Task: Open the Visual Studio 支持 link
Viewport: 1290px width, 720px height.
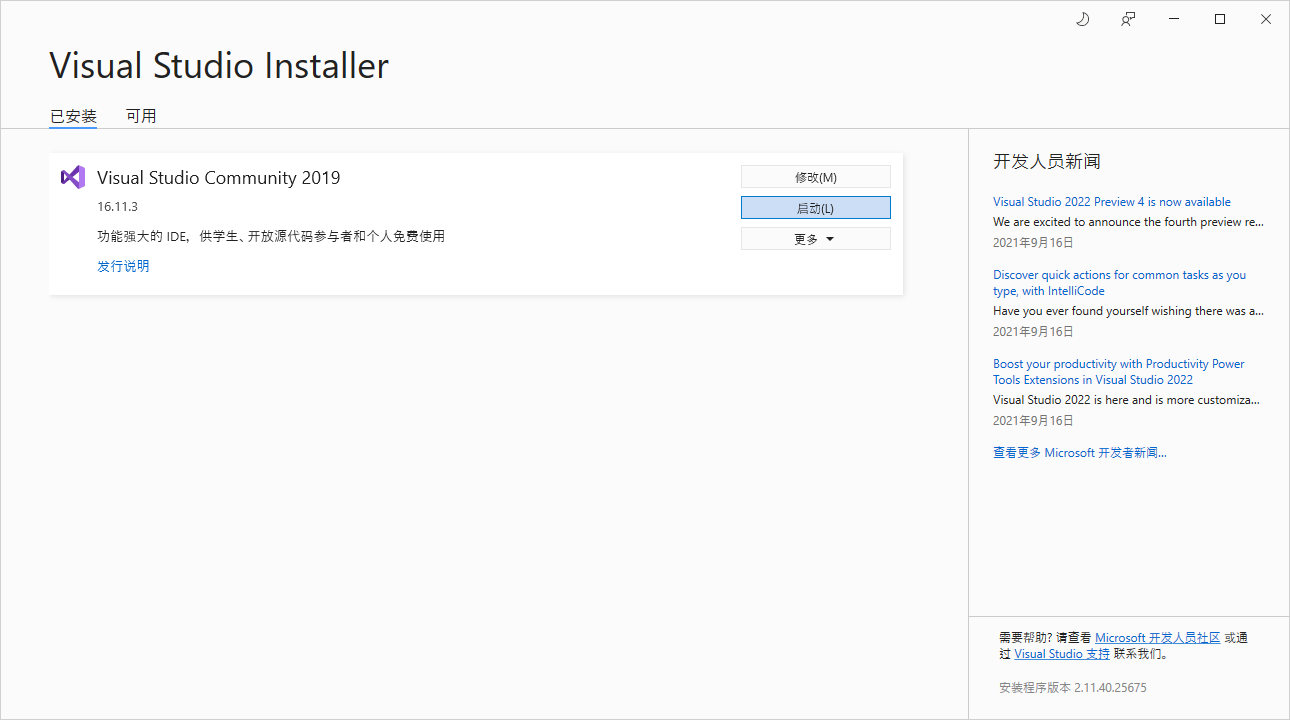Action: 1062,653
